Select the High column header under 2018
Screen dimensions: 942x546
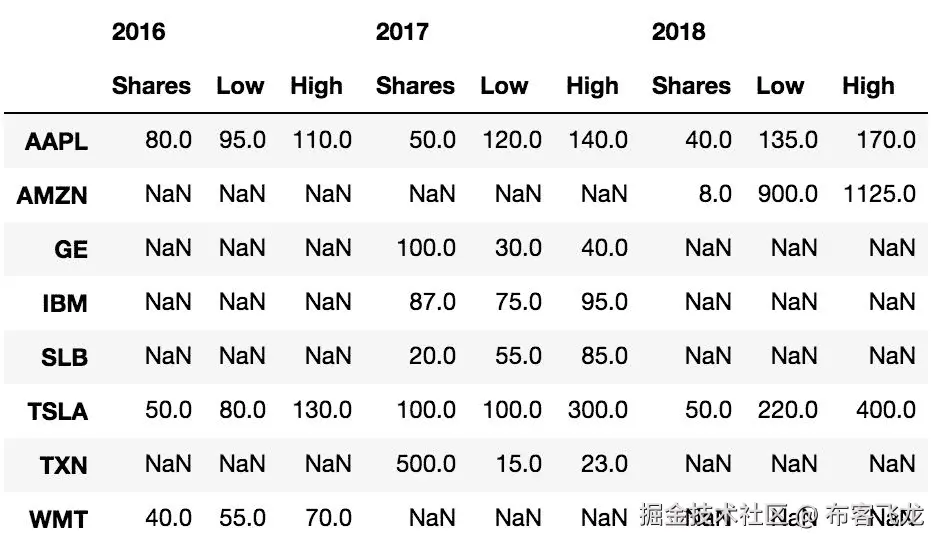(867, 86)
